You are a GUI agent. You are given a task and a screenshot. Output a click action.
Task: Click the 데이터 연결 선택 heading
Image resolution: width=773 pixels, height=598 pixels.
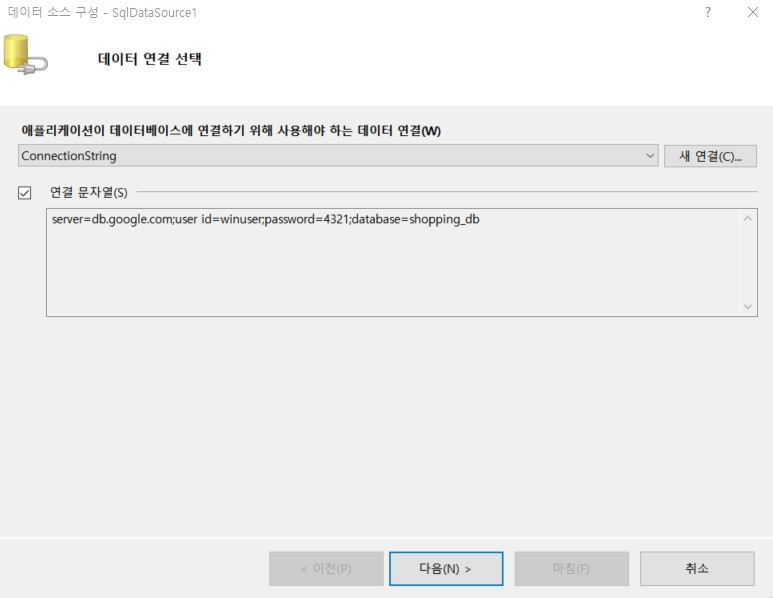(150, 59)
